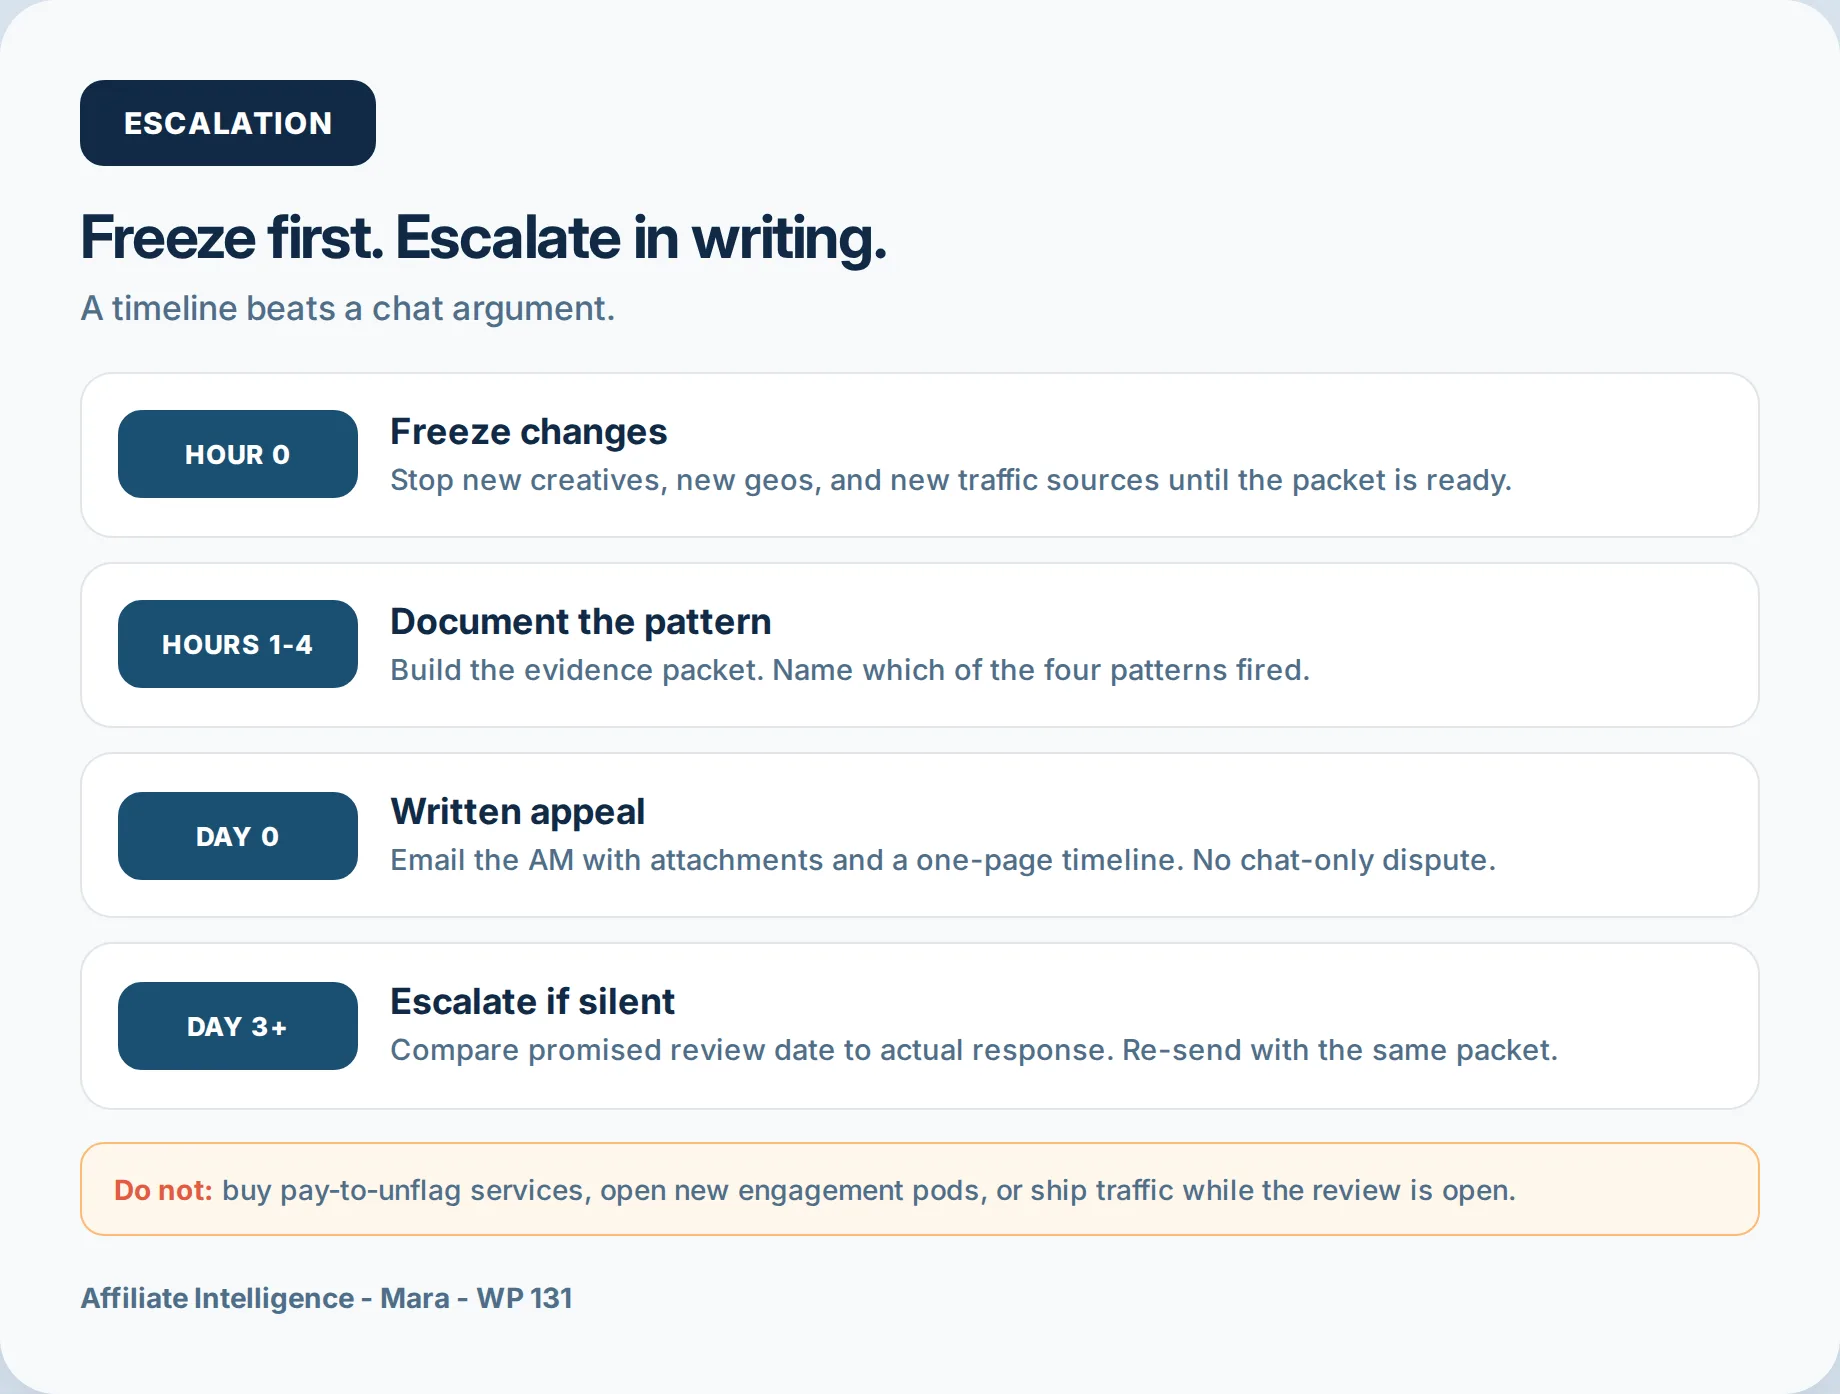Click the 'Compare promised review date' description
This screenshot has height=1394, width=1840.
click(974, 1050)
